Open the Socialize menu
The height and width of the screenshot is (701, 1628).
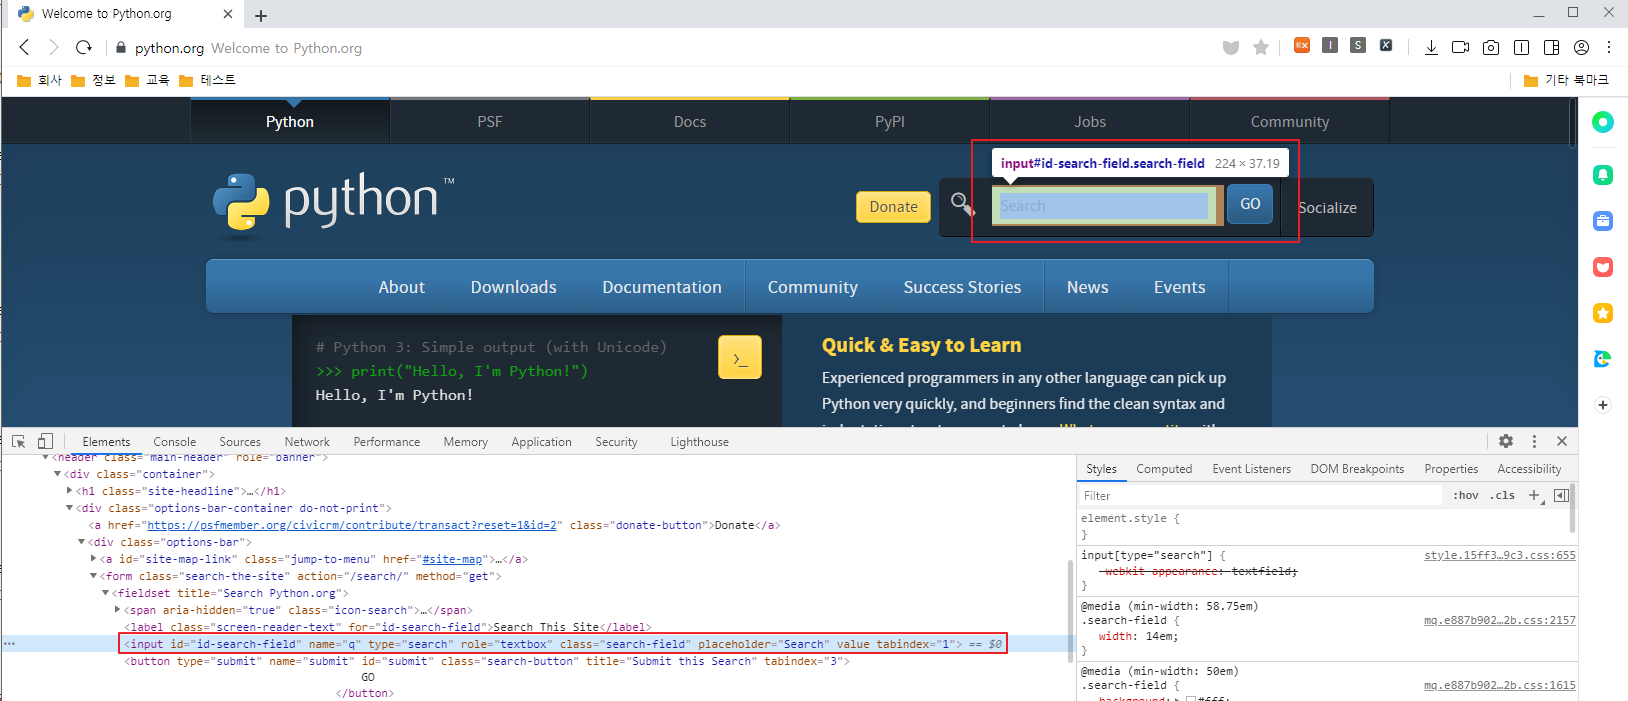click(x=1327, y=208)
